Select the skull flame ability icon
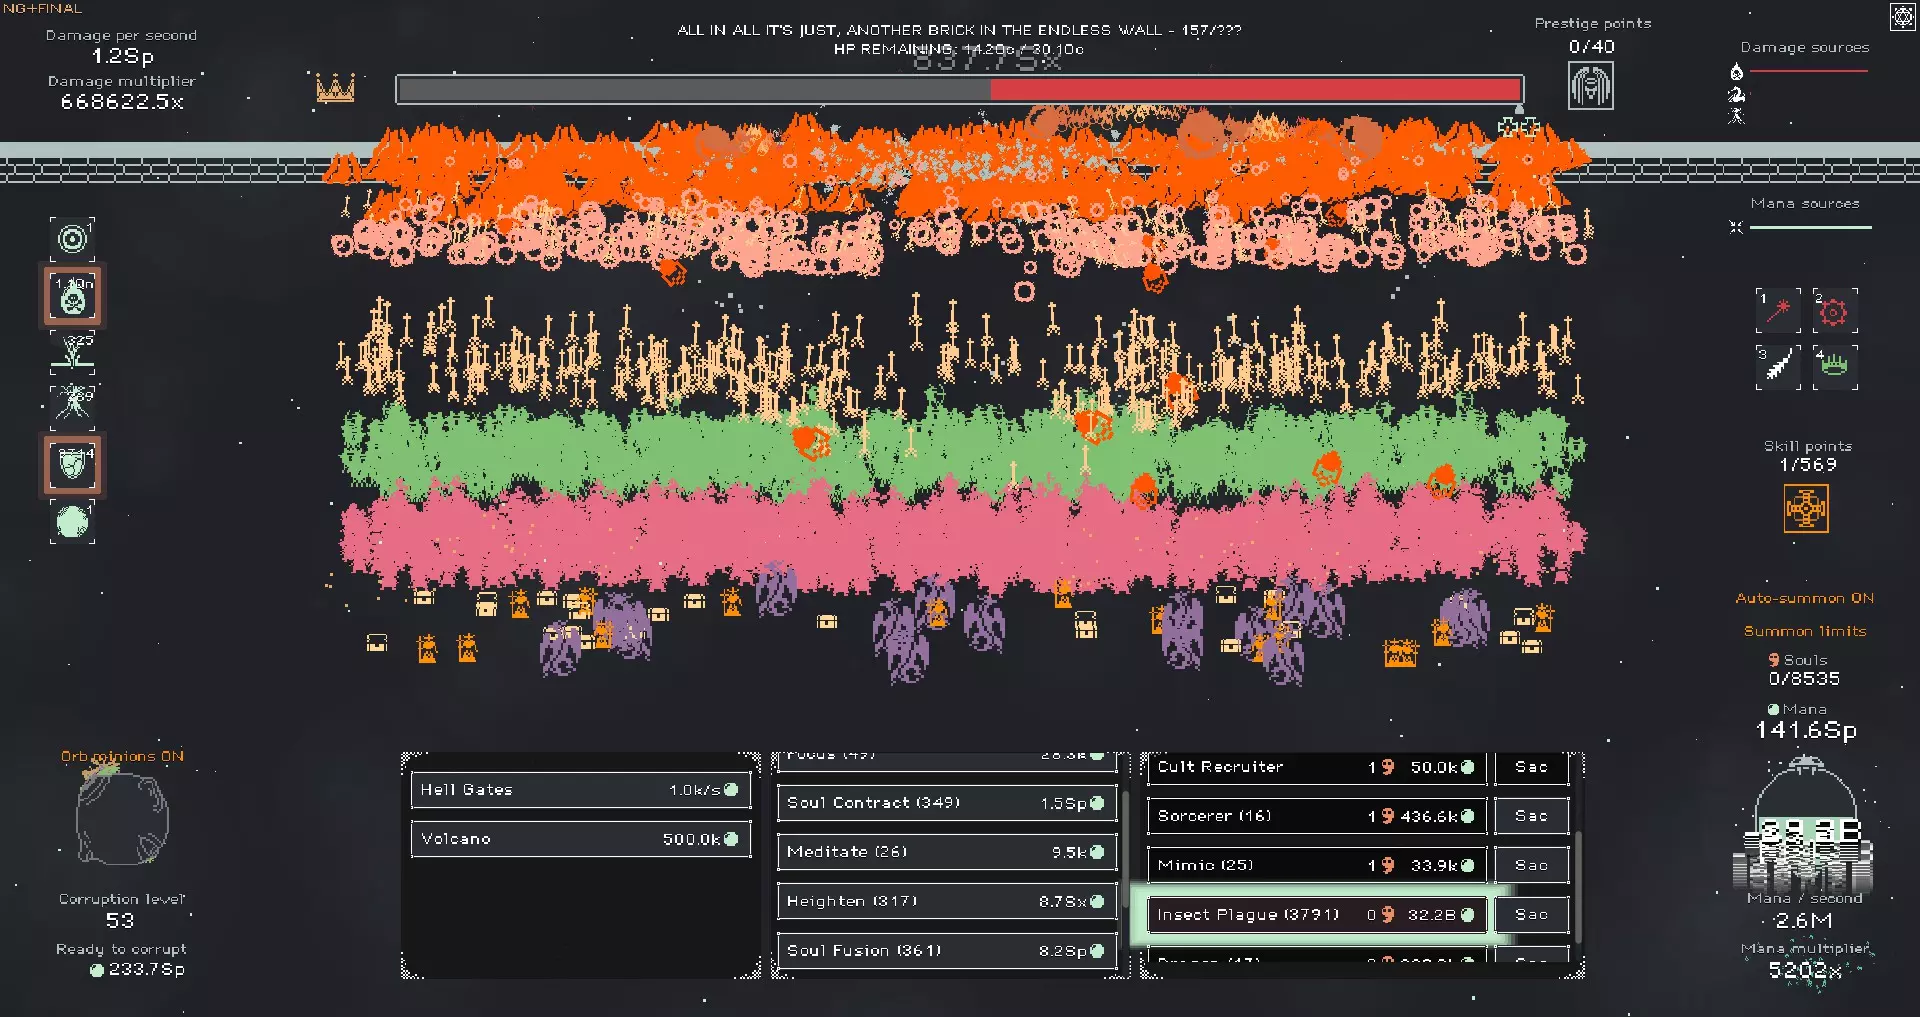 click(x=72, y=296)
